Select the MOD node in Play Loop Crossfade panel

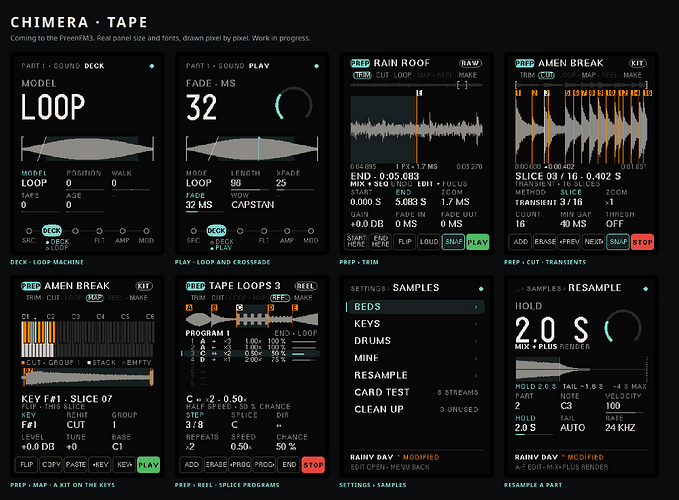click(311, 231)
